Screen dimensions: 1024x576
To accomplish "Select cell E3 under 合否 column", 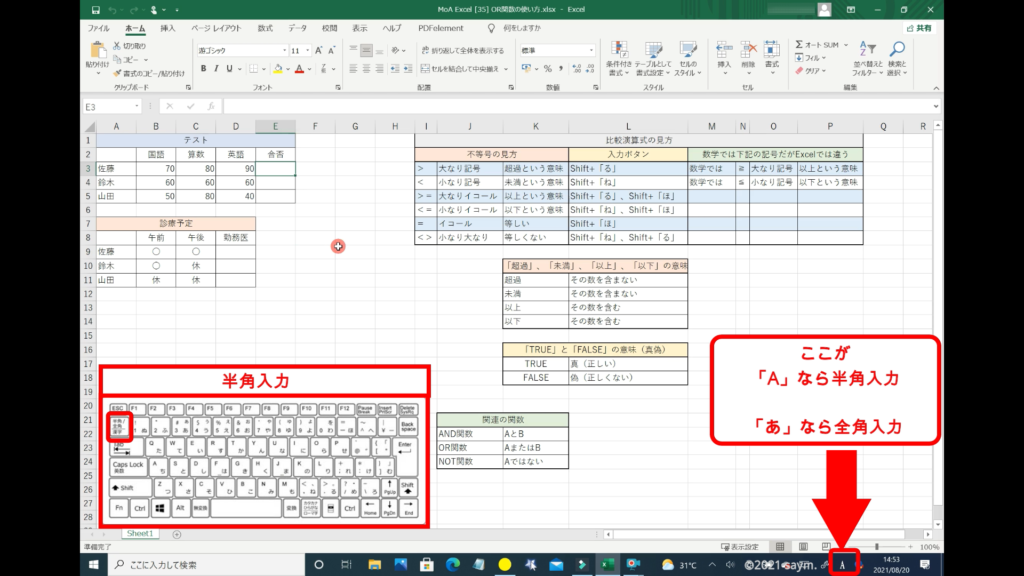I will click(275, 169).
